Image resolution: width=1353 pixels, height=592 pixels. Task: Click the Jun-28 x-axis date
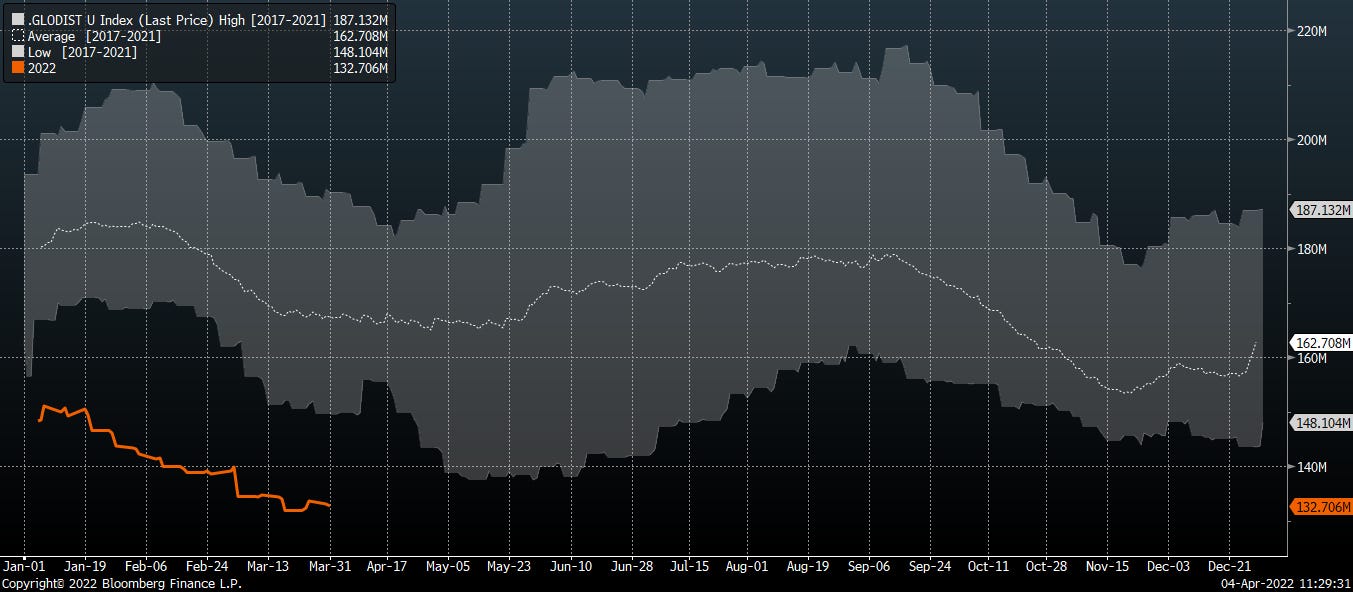click(631, 567)
